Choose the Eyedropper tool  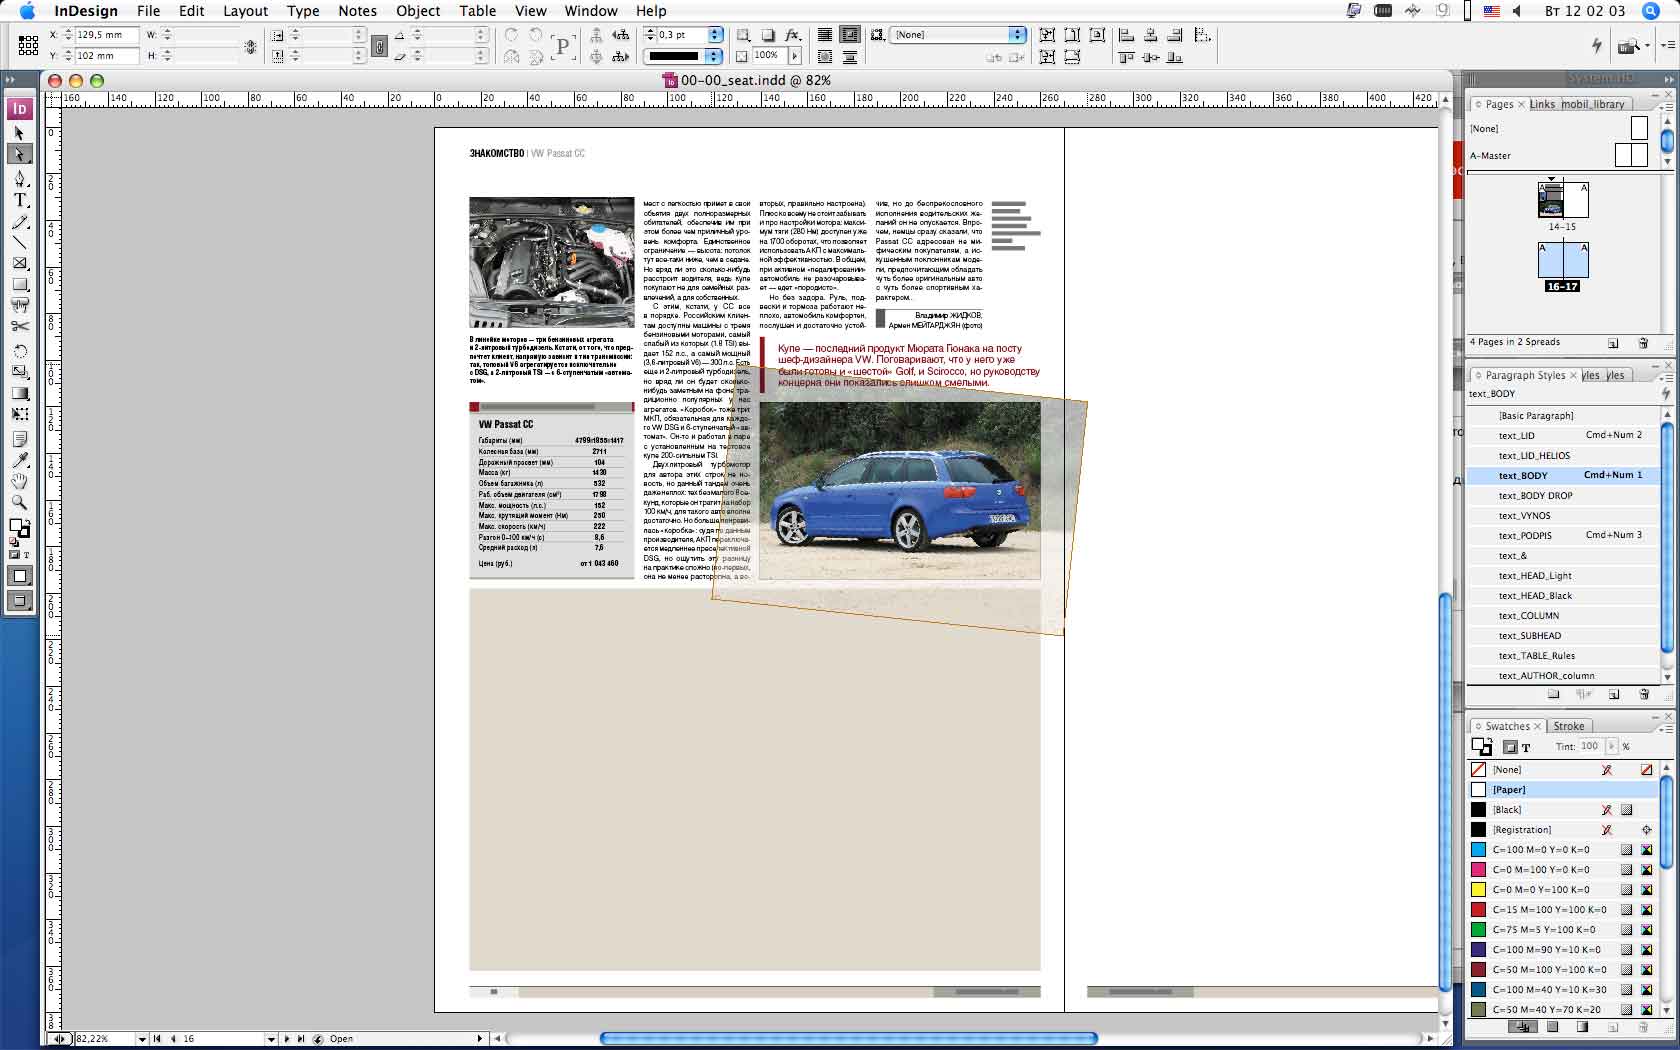[19, 460]
